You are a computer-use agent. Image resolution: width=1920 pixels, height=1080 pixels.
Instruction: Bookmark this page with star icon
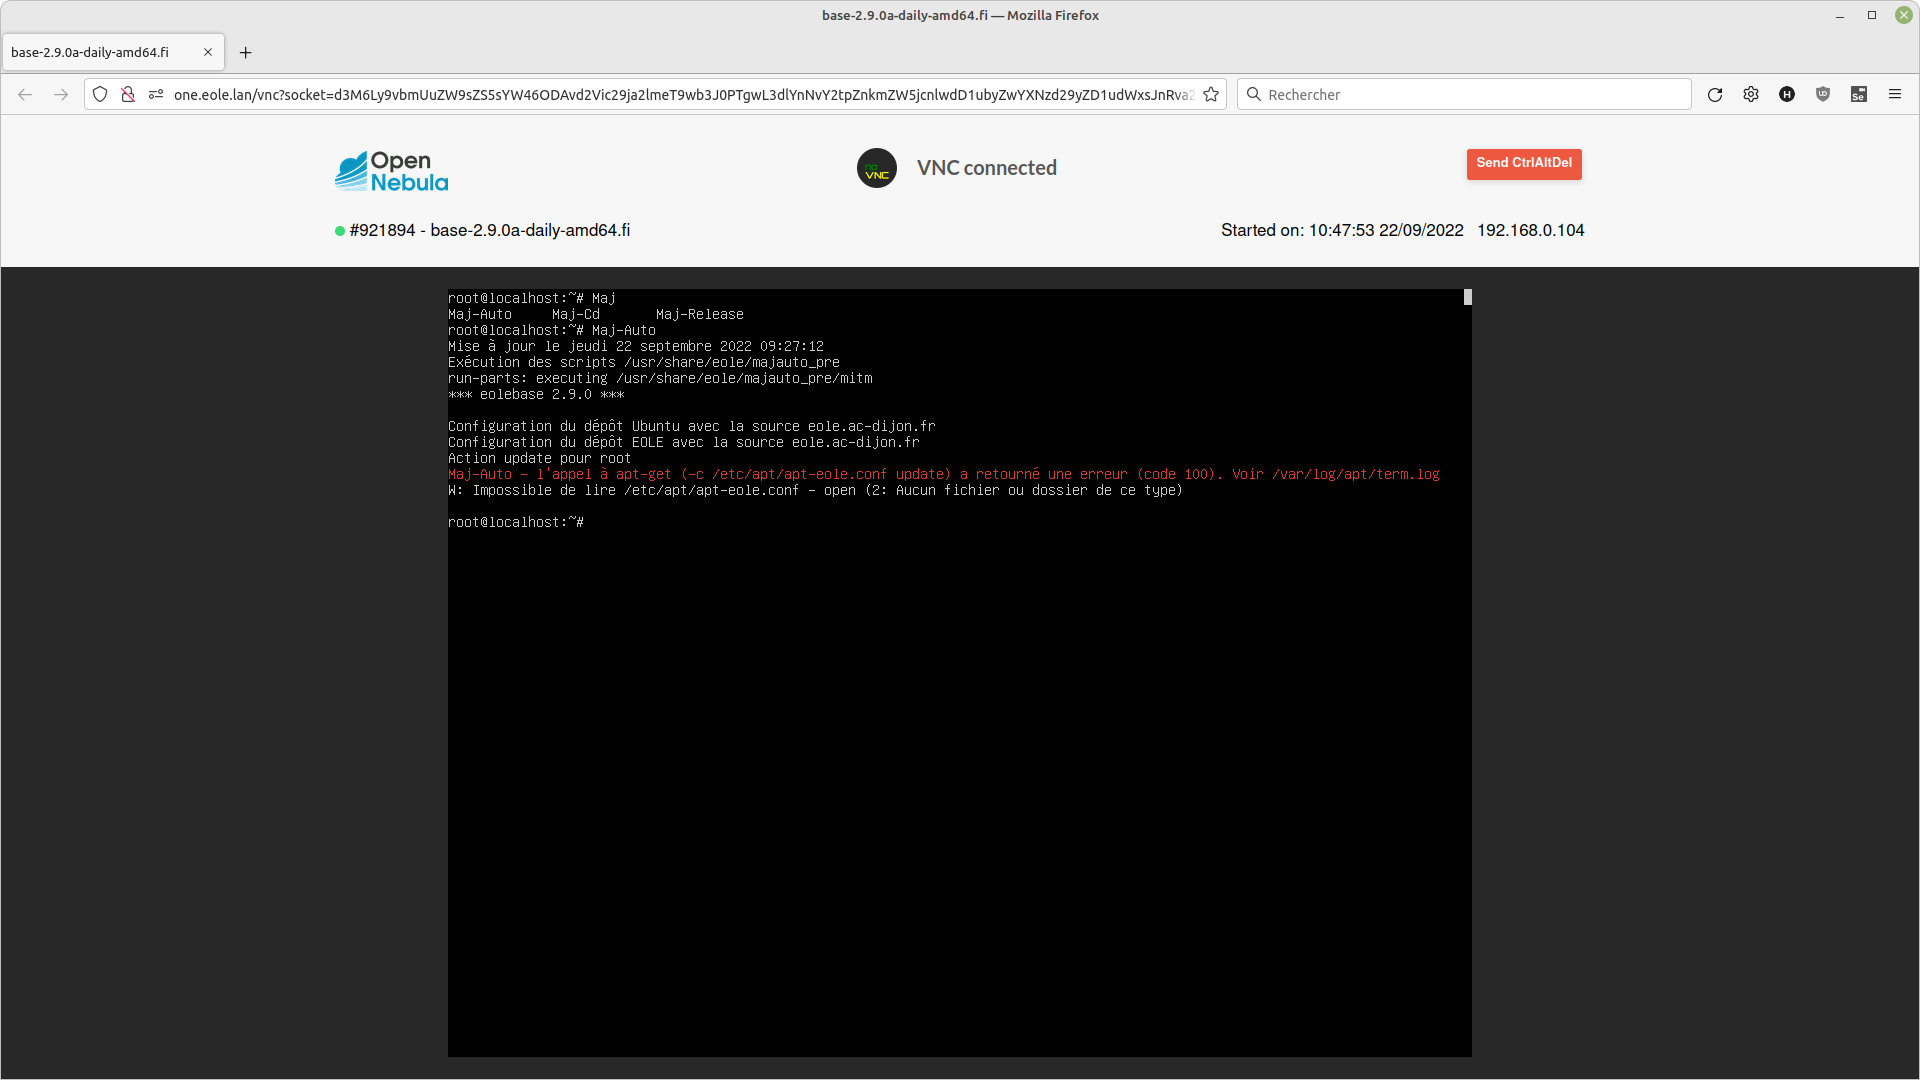(1211, 95)
